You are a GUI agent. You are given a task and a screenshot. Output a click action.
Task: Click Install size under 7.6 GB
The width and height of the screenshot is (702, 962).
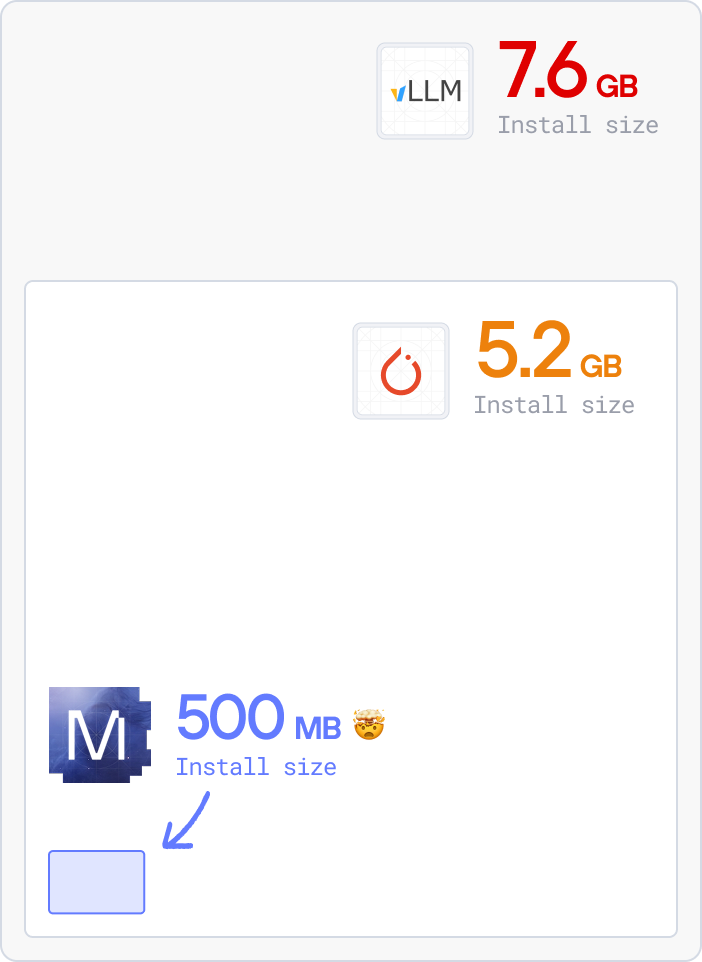coord(578,125)
